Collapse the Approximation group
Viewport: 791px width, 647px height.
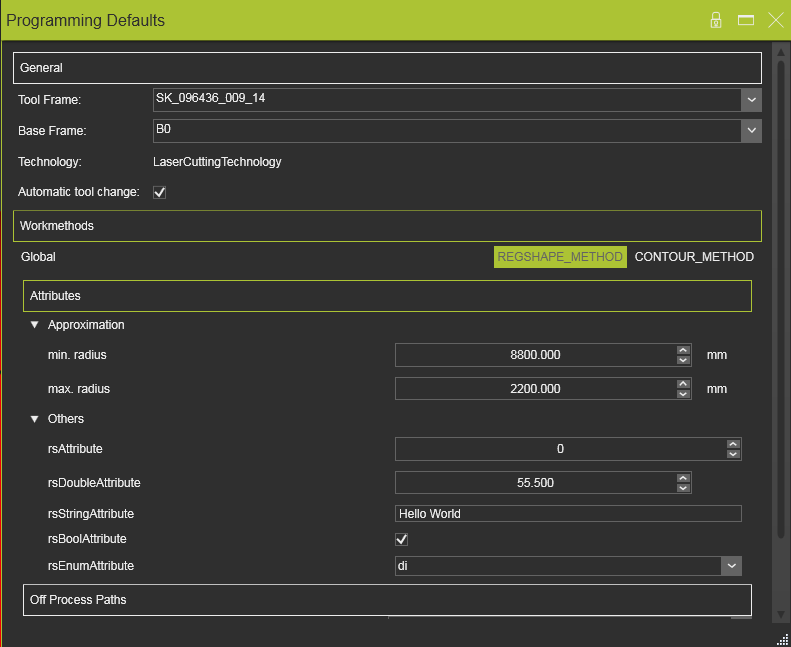click(x=35, y=325)
